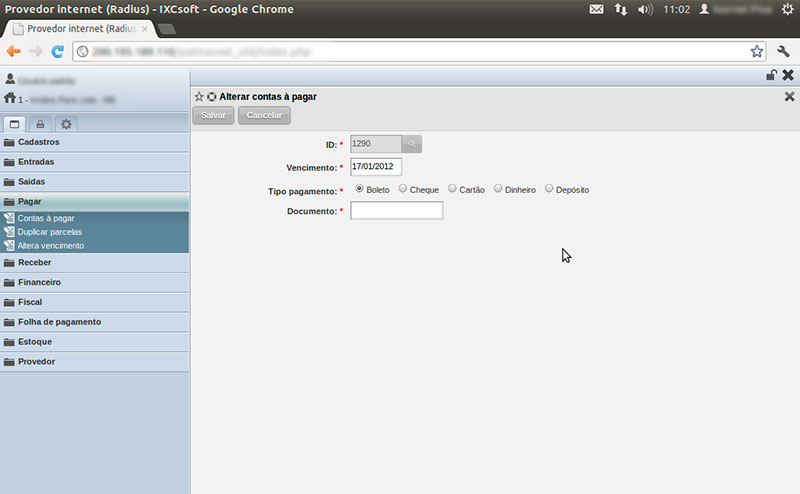Screen dimensions: 800x494
Task: Select the Dinheiro payment type
Action: point(498,189)
